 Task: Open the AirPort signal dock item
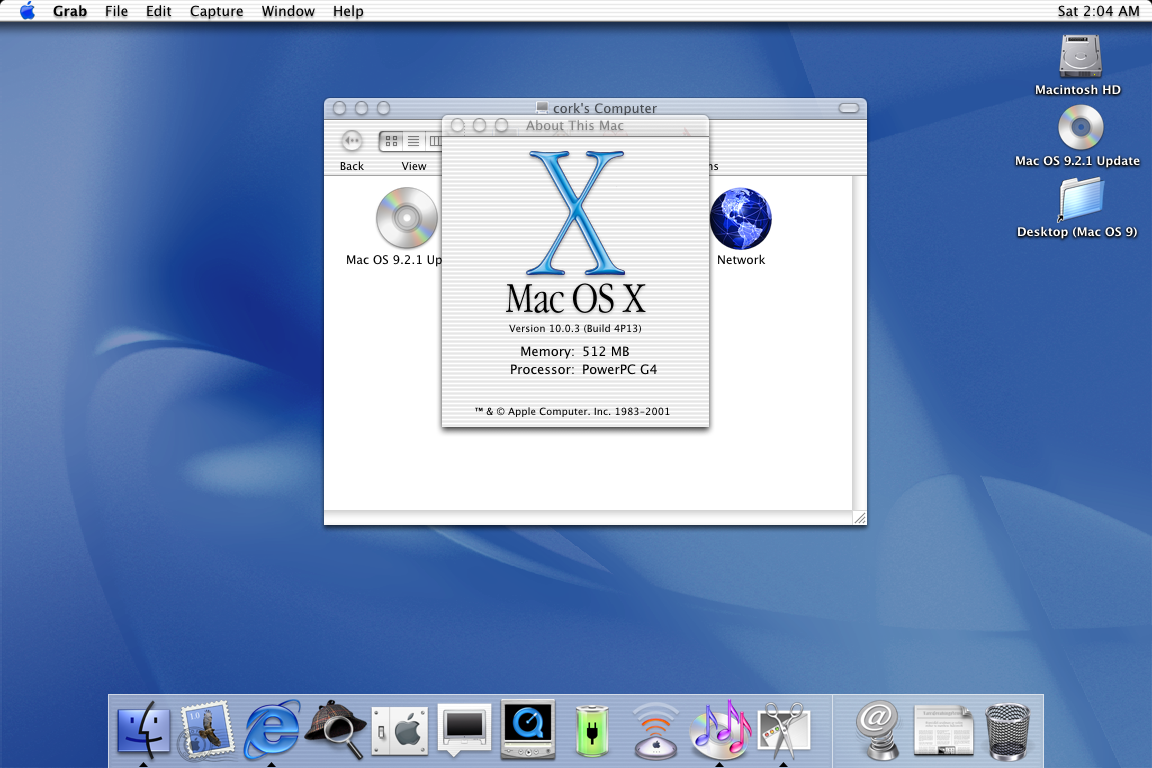coord(656,731)
